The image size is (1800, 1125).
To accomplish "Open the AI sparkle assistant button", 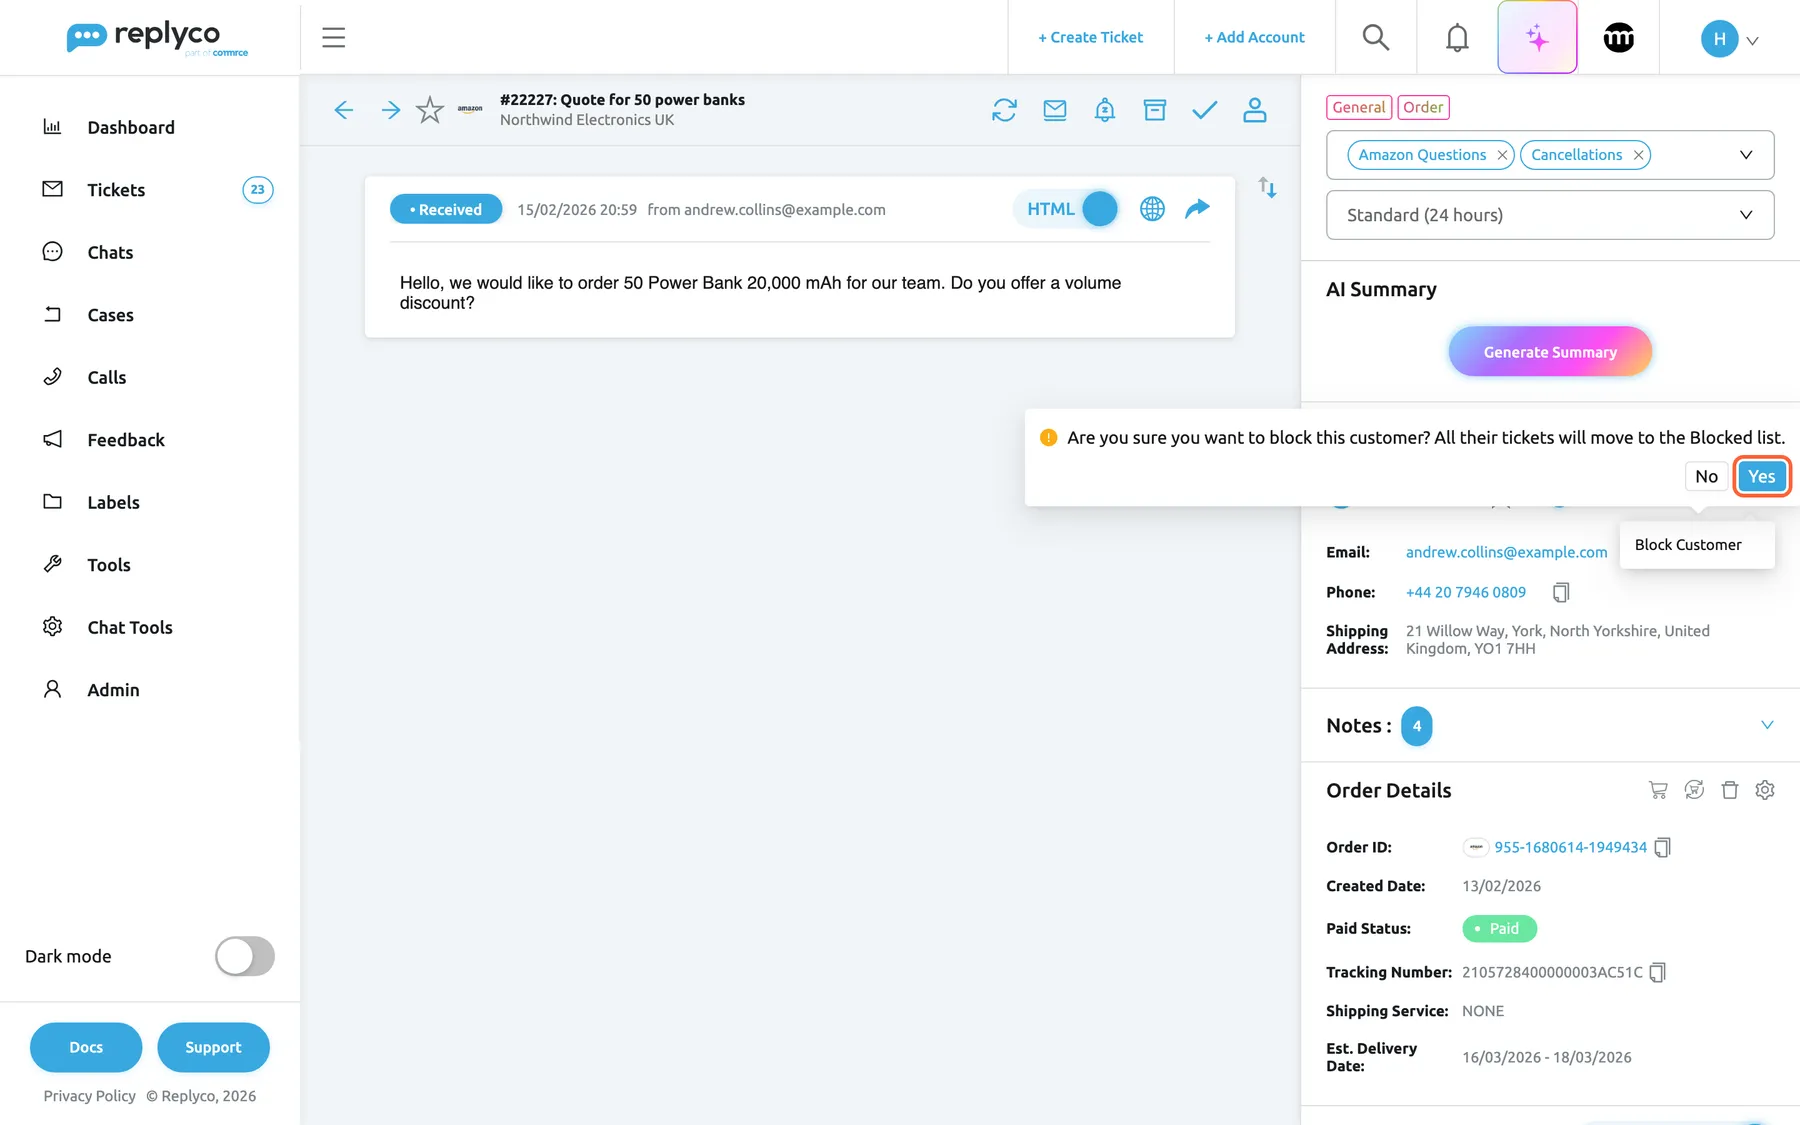I will click(x=1537, y=37).
